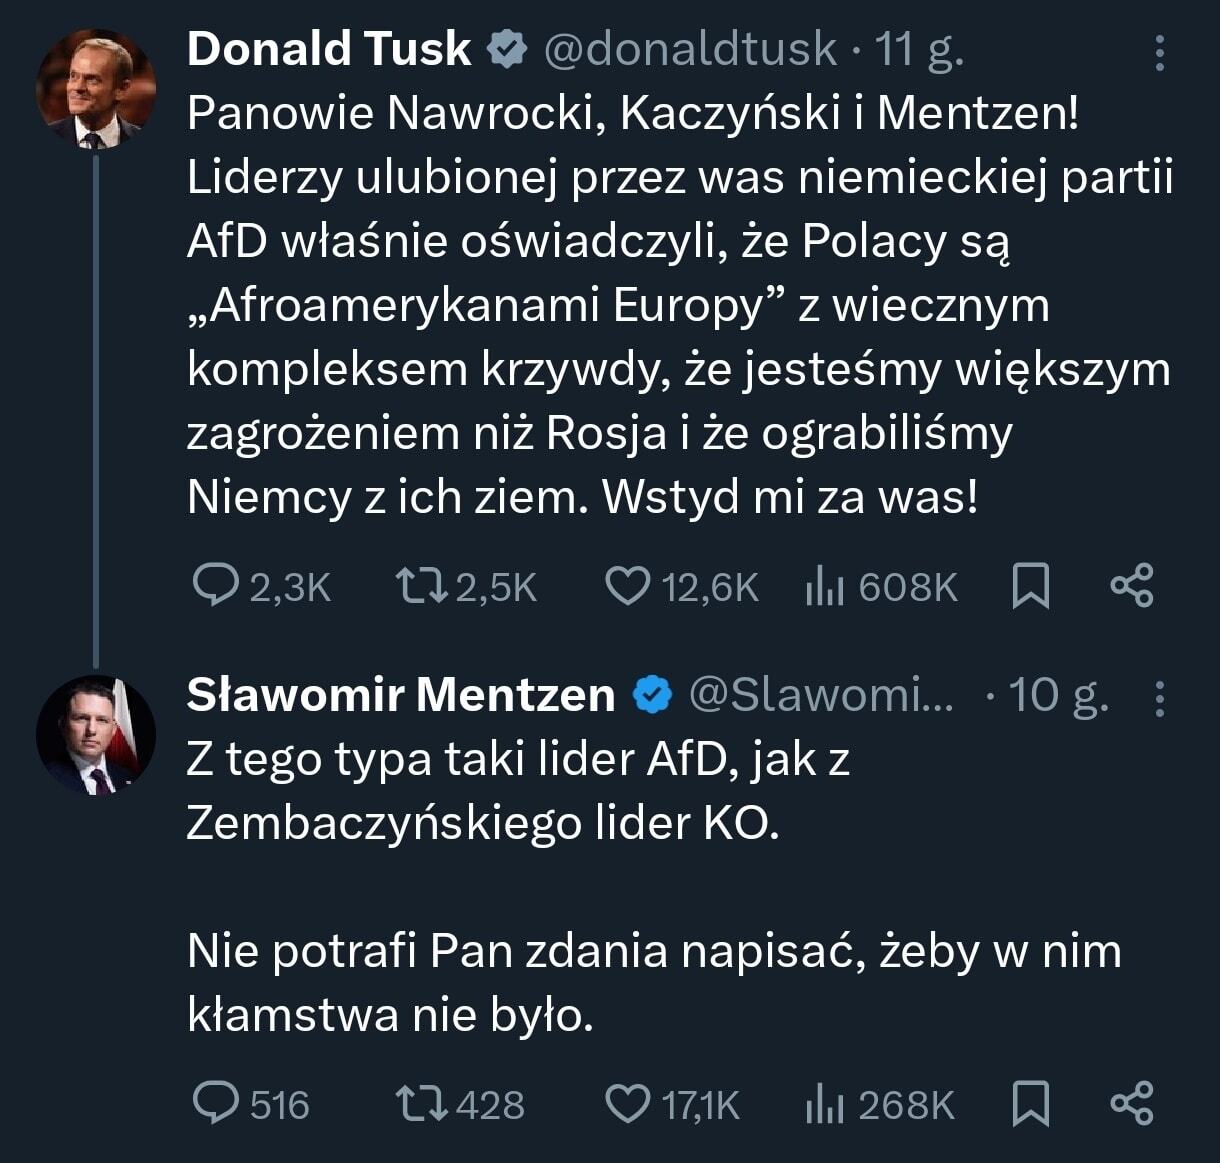The height and width of the screenshot is (1163, 1220).
Task: Retweet Donald Tusk's post
Action: (420, 586)
